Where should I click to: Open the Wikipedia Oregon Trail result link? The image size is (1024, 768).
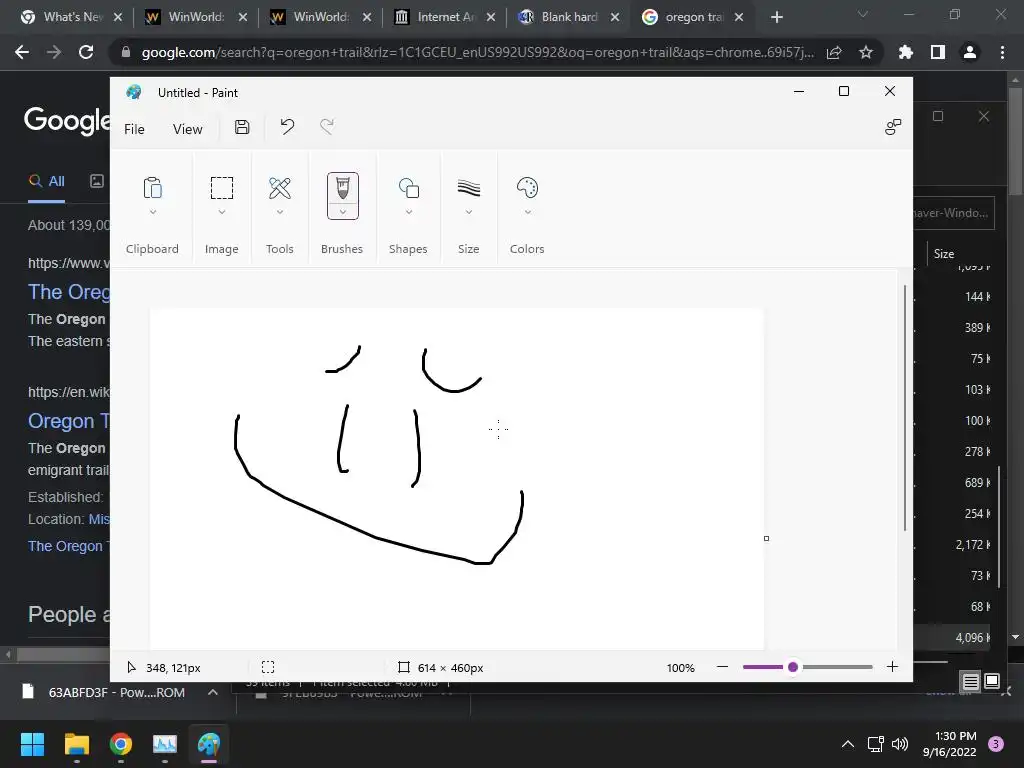click(69, 421)
